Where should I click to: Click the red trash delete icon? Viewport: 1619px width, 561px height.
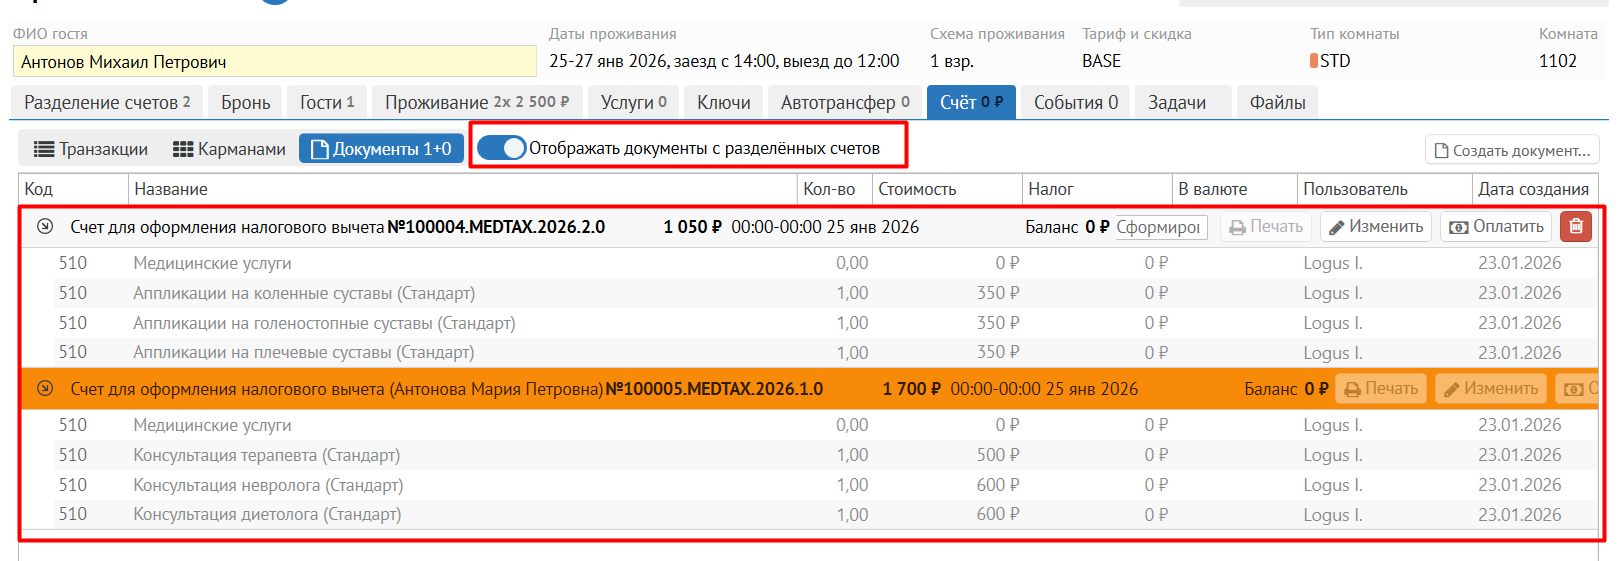(1575, 227)
